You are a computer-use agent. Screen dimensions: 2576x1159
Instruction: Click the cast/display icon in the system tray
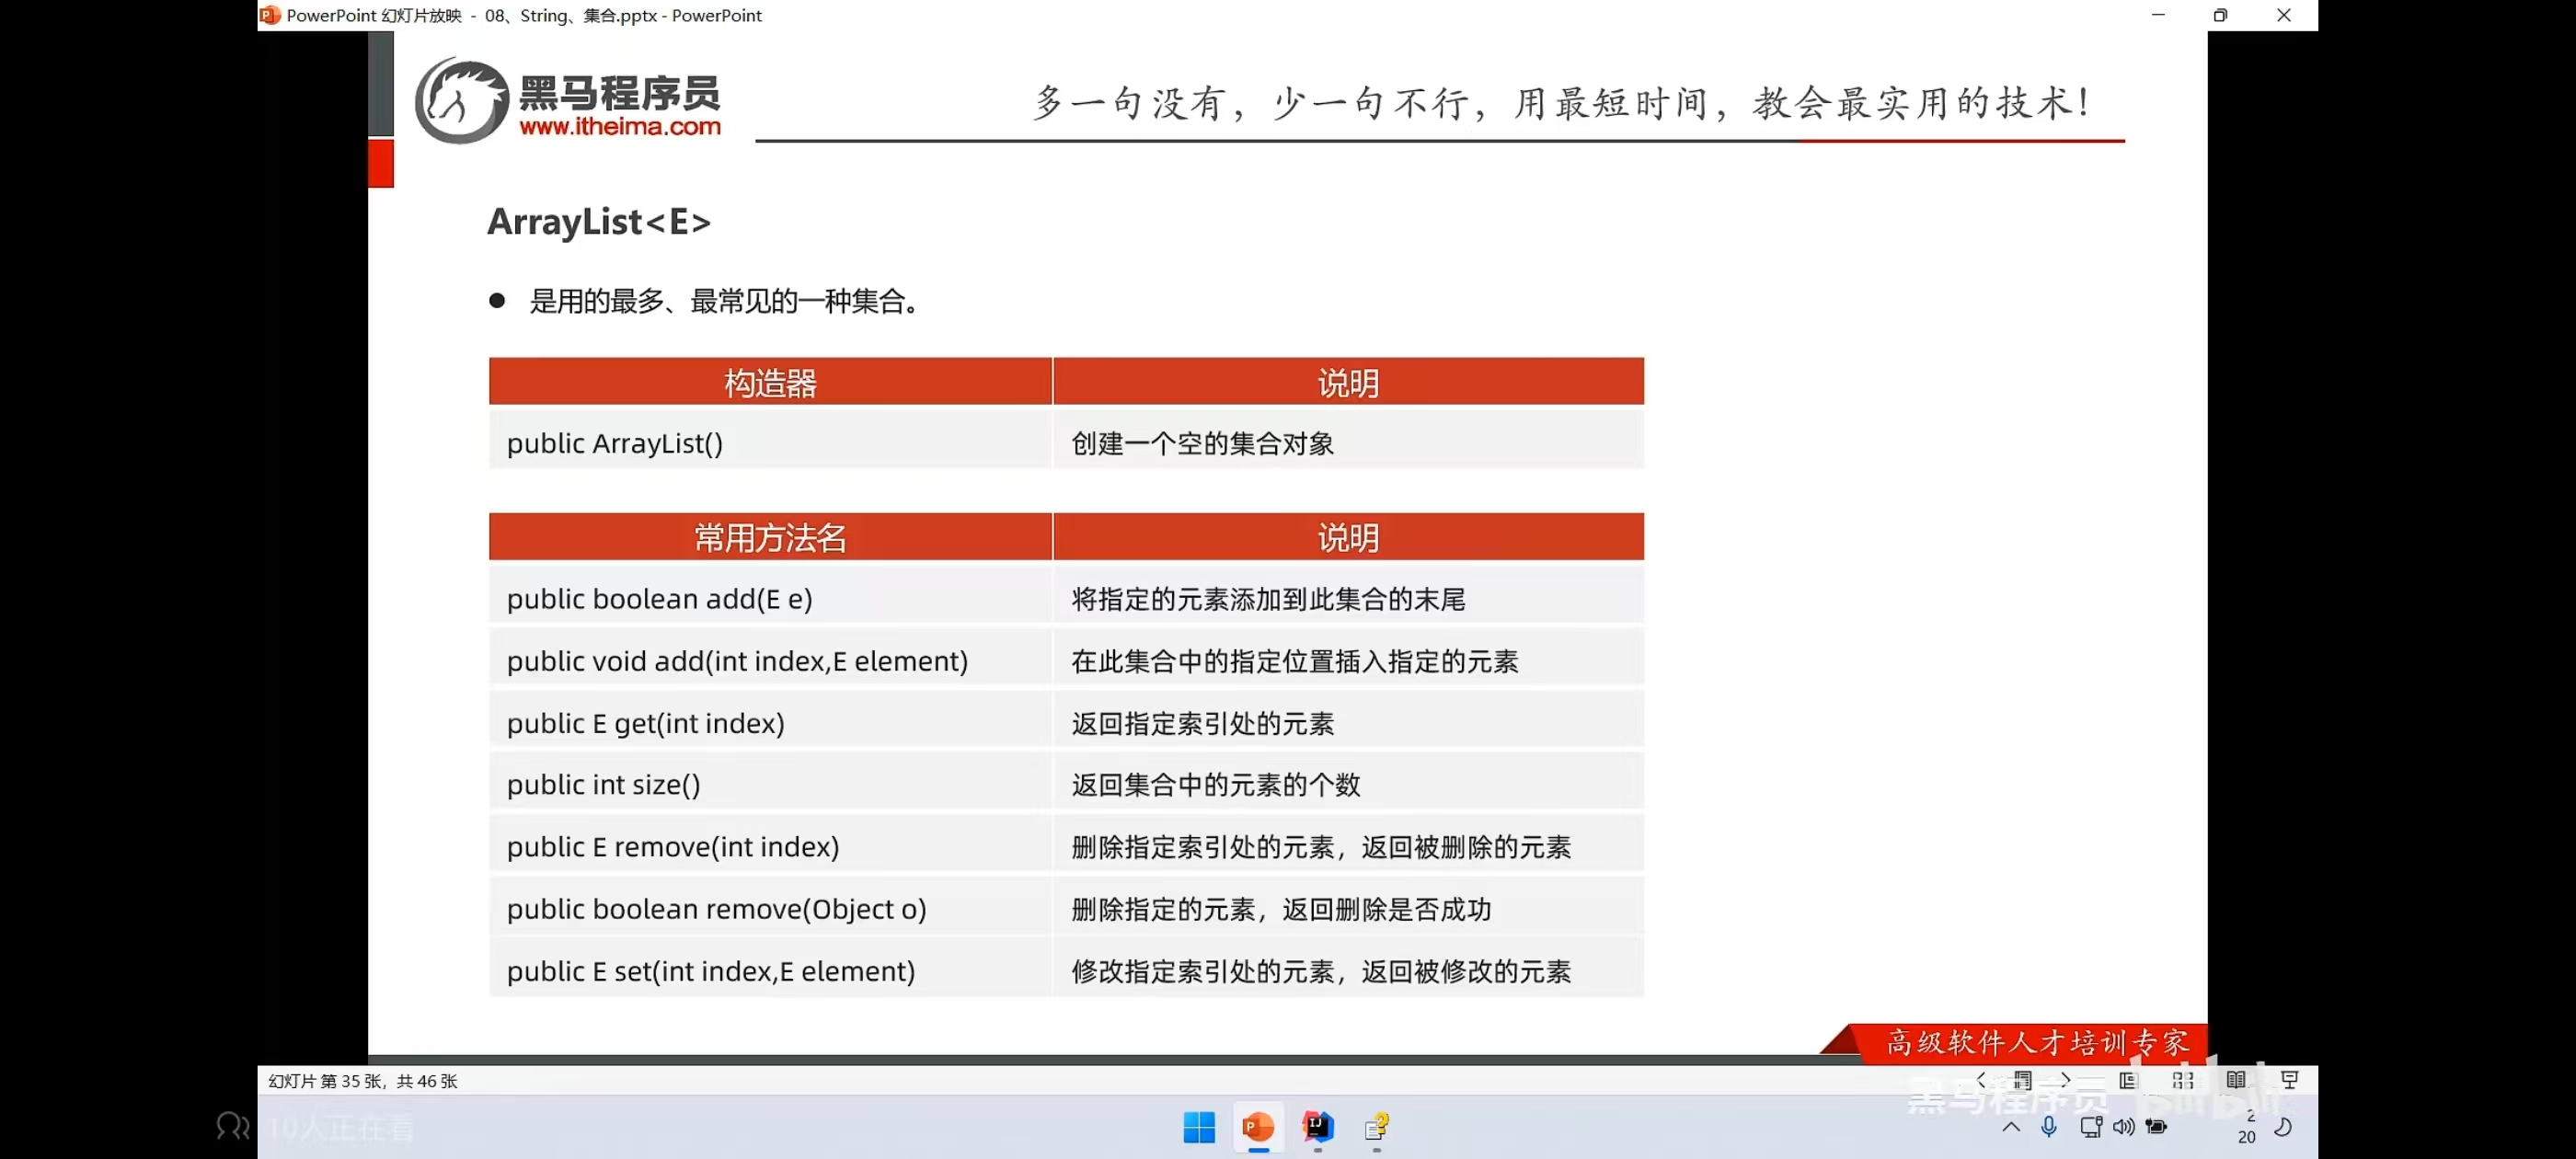click(2091, 1128)
